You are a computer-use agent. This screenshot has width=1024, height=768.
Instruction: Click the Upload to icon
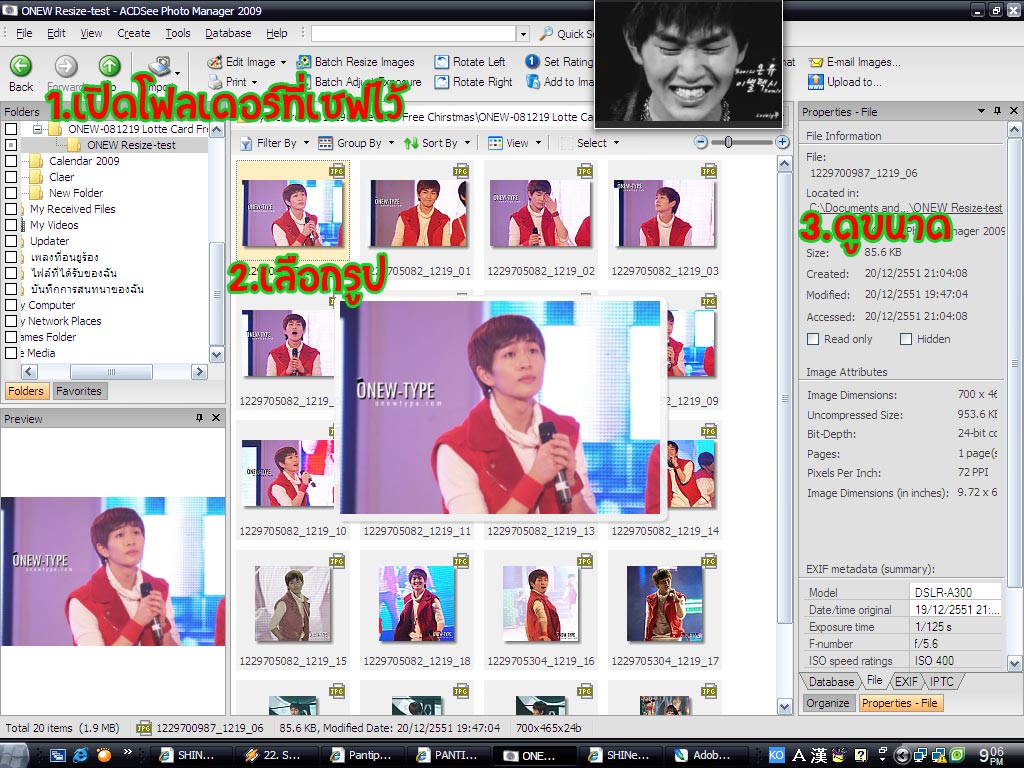tap(816, 82)
